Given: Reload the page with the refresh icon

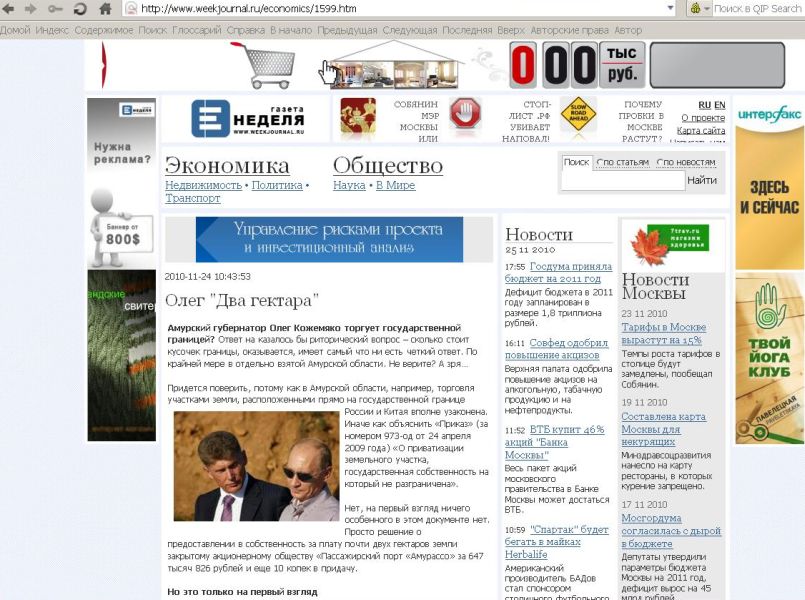Looking at the screenshot, I should click(80, 9).
